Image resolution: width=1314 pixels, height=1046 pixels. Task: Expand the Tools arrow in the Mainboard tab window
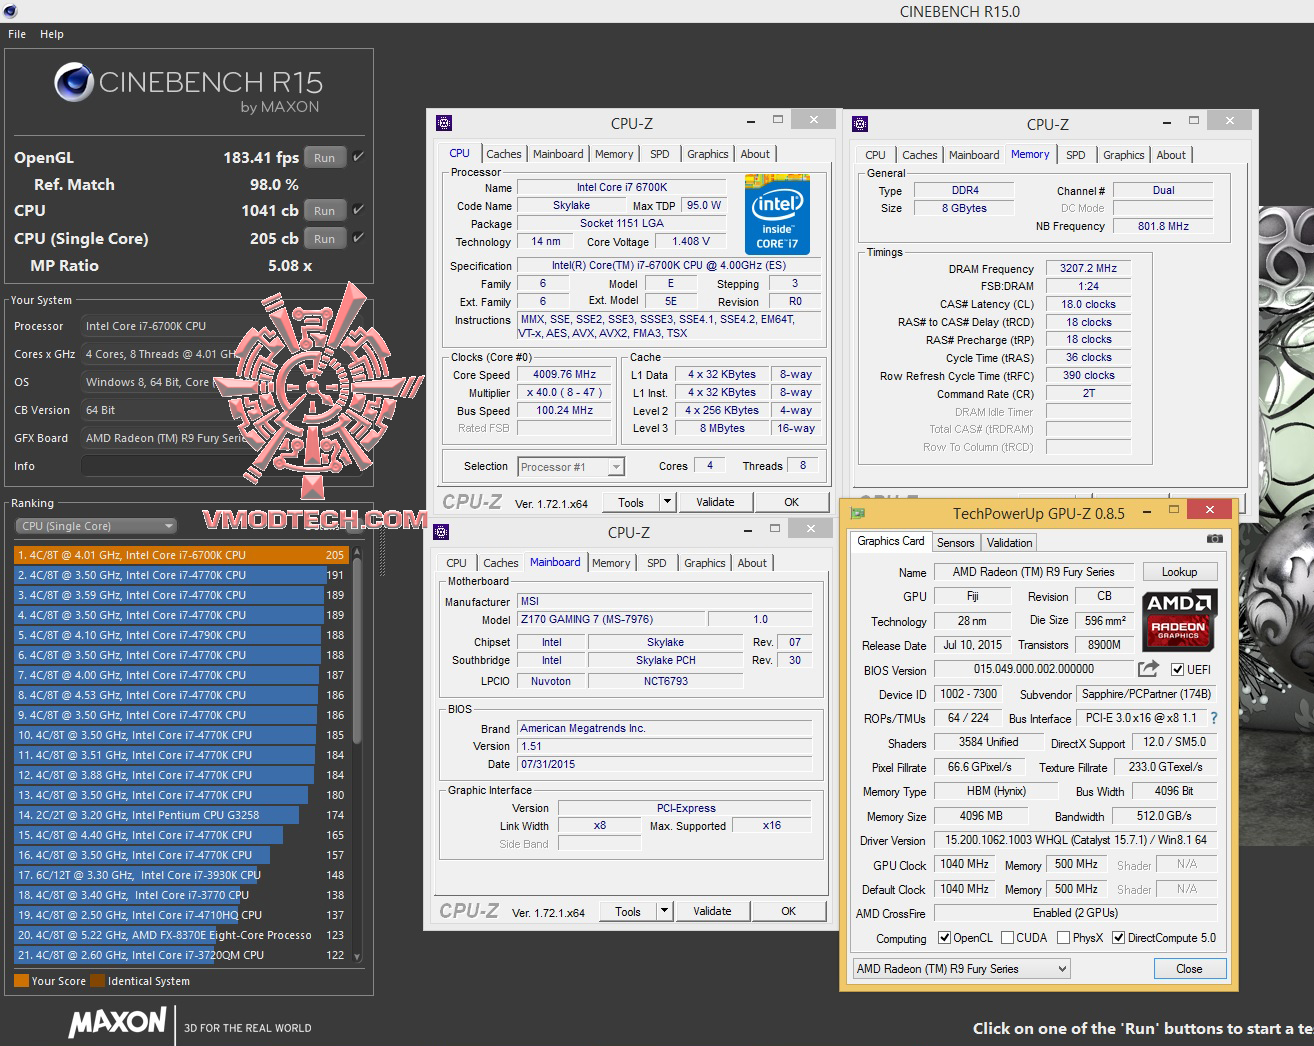(x=665, y=911)
